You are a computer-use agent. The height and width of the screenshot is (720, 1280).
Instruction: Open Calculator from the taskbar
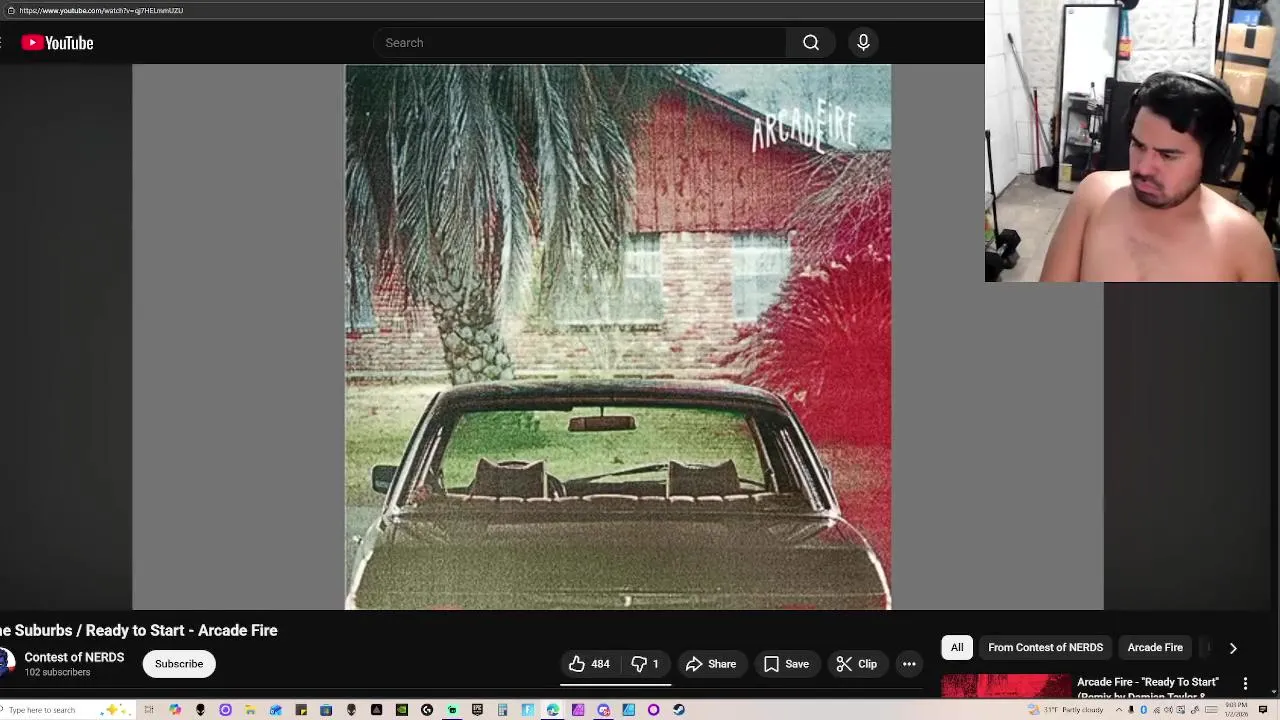(502, 710)
